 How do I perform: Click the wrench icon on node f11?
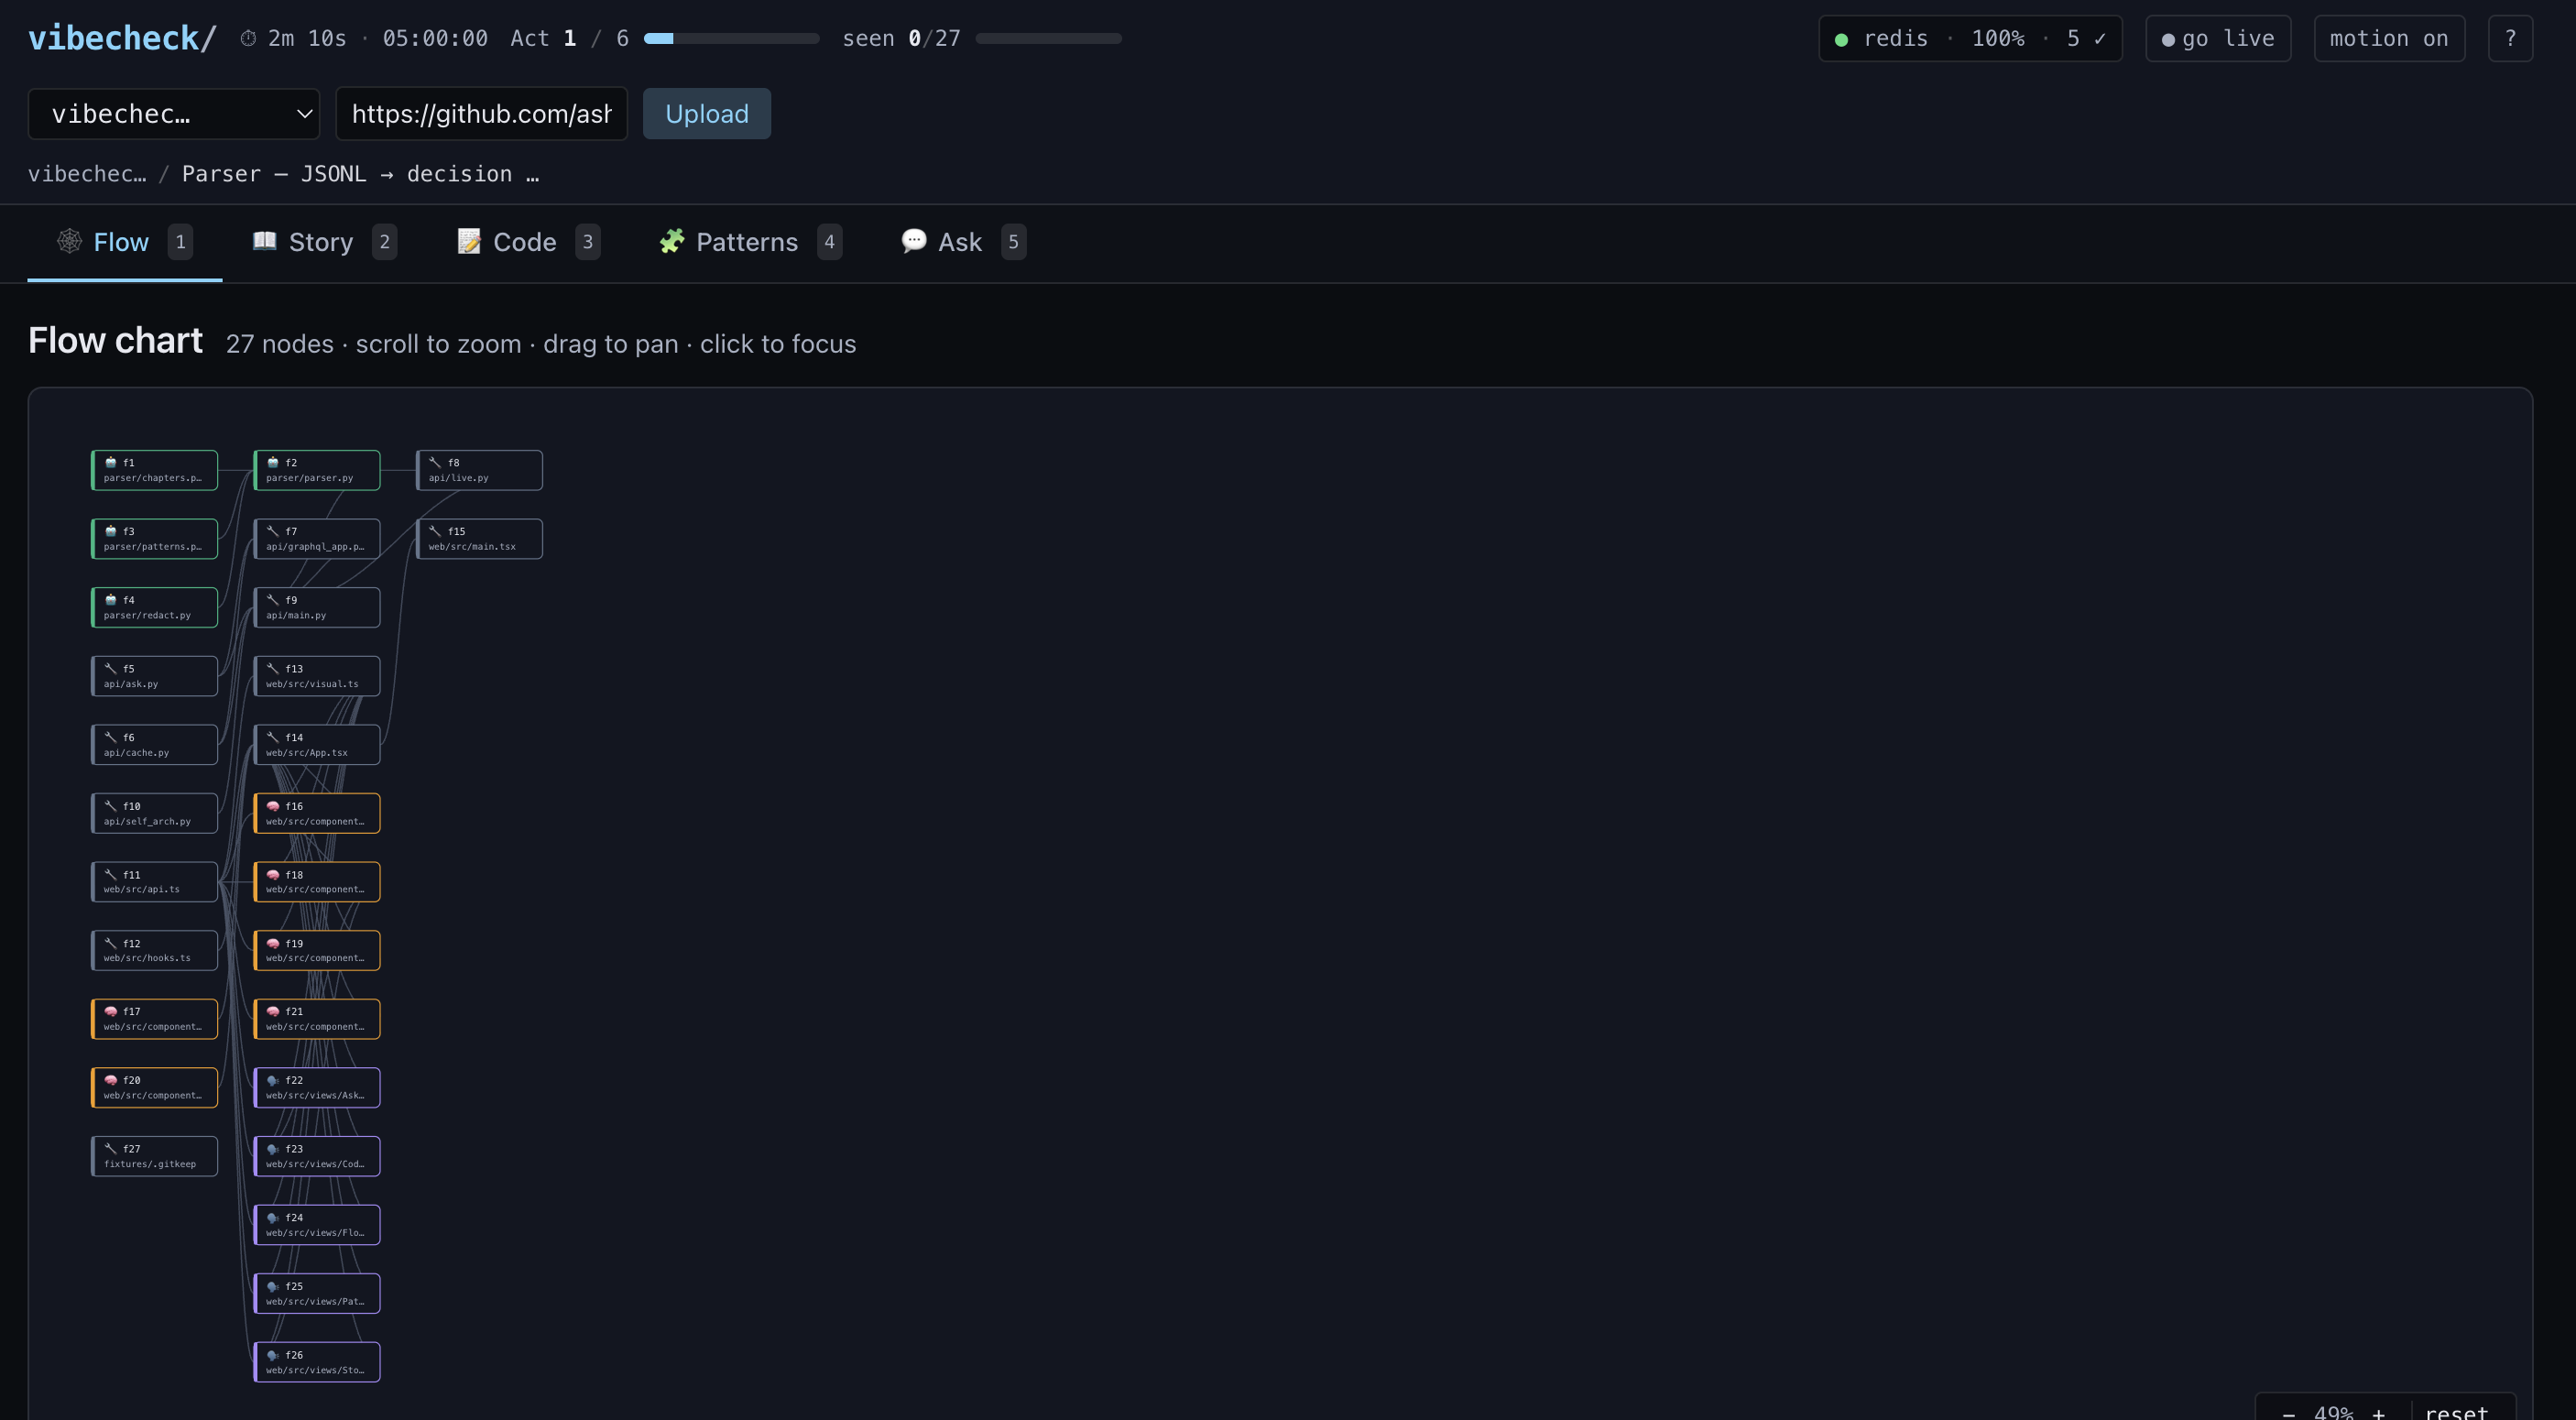(111, 874)
